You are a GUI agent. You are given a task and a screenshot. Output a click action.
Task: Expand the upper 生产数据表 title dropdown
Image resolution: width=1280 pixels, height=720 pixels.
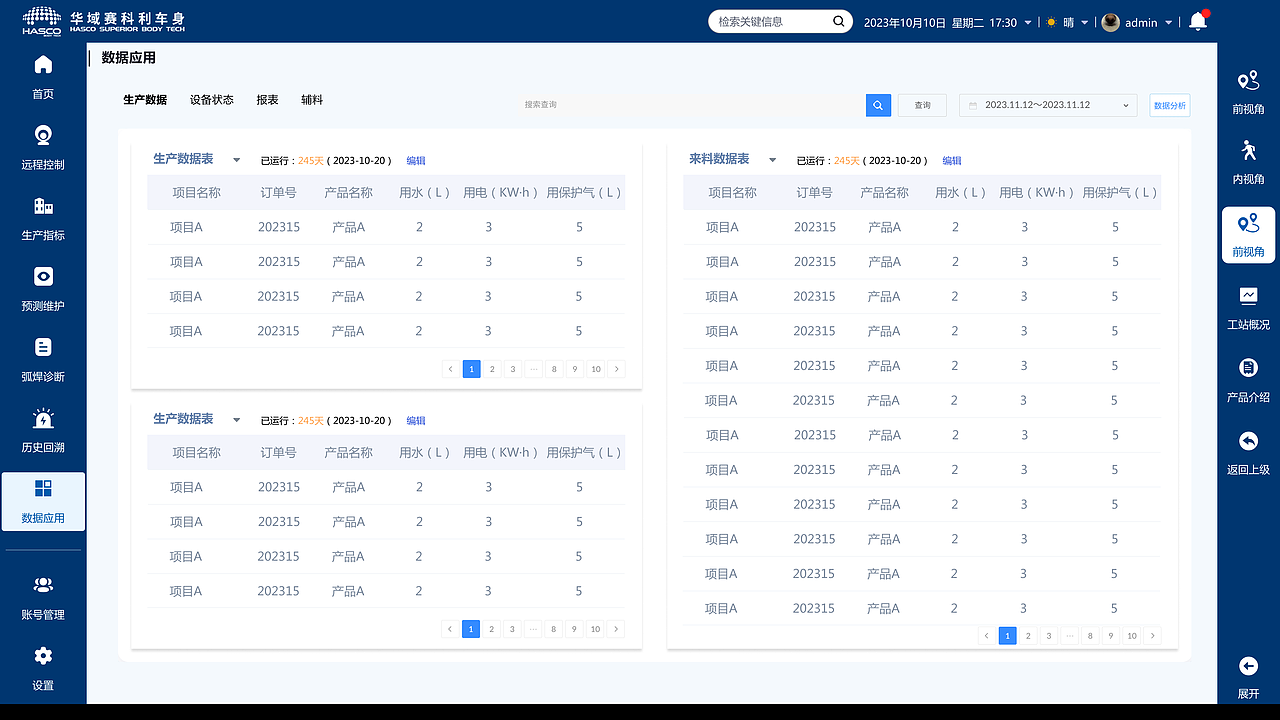pyautogui.click(x=236, y=160)
